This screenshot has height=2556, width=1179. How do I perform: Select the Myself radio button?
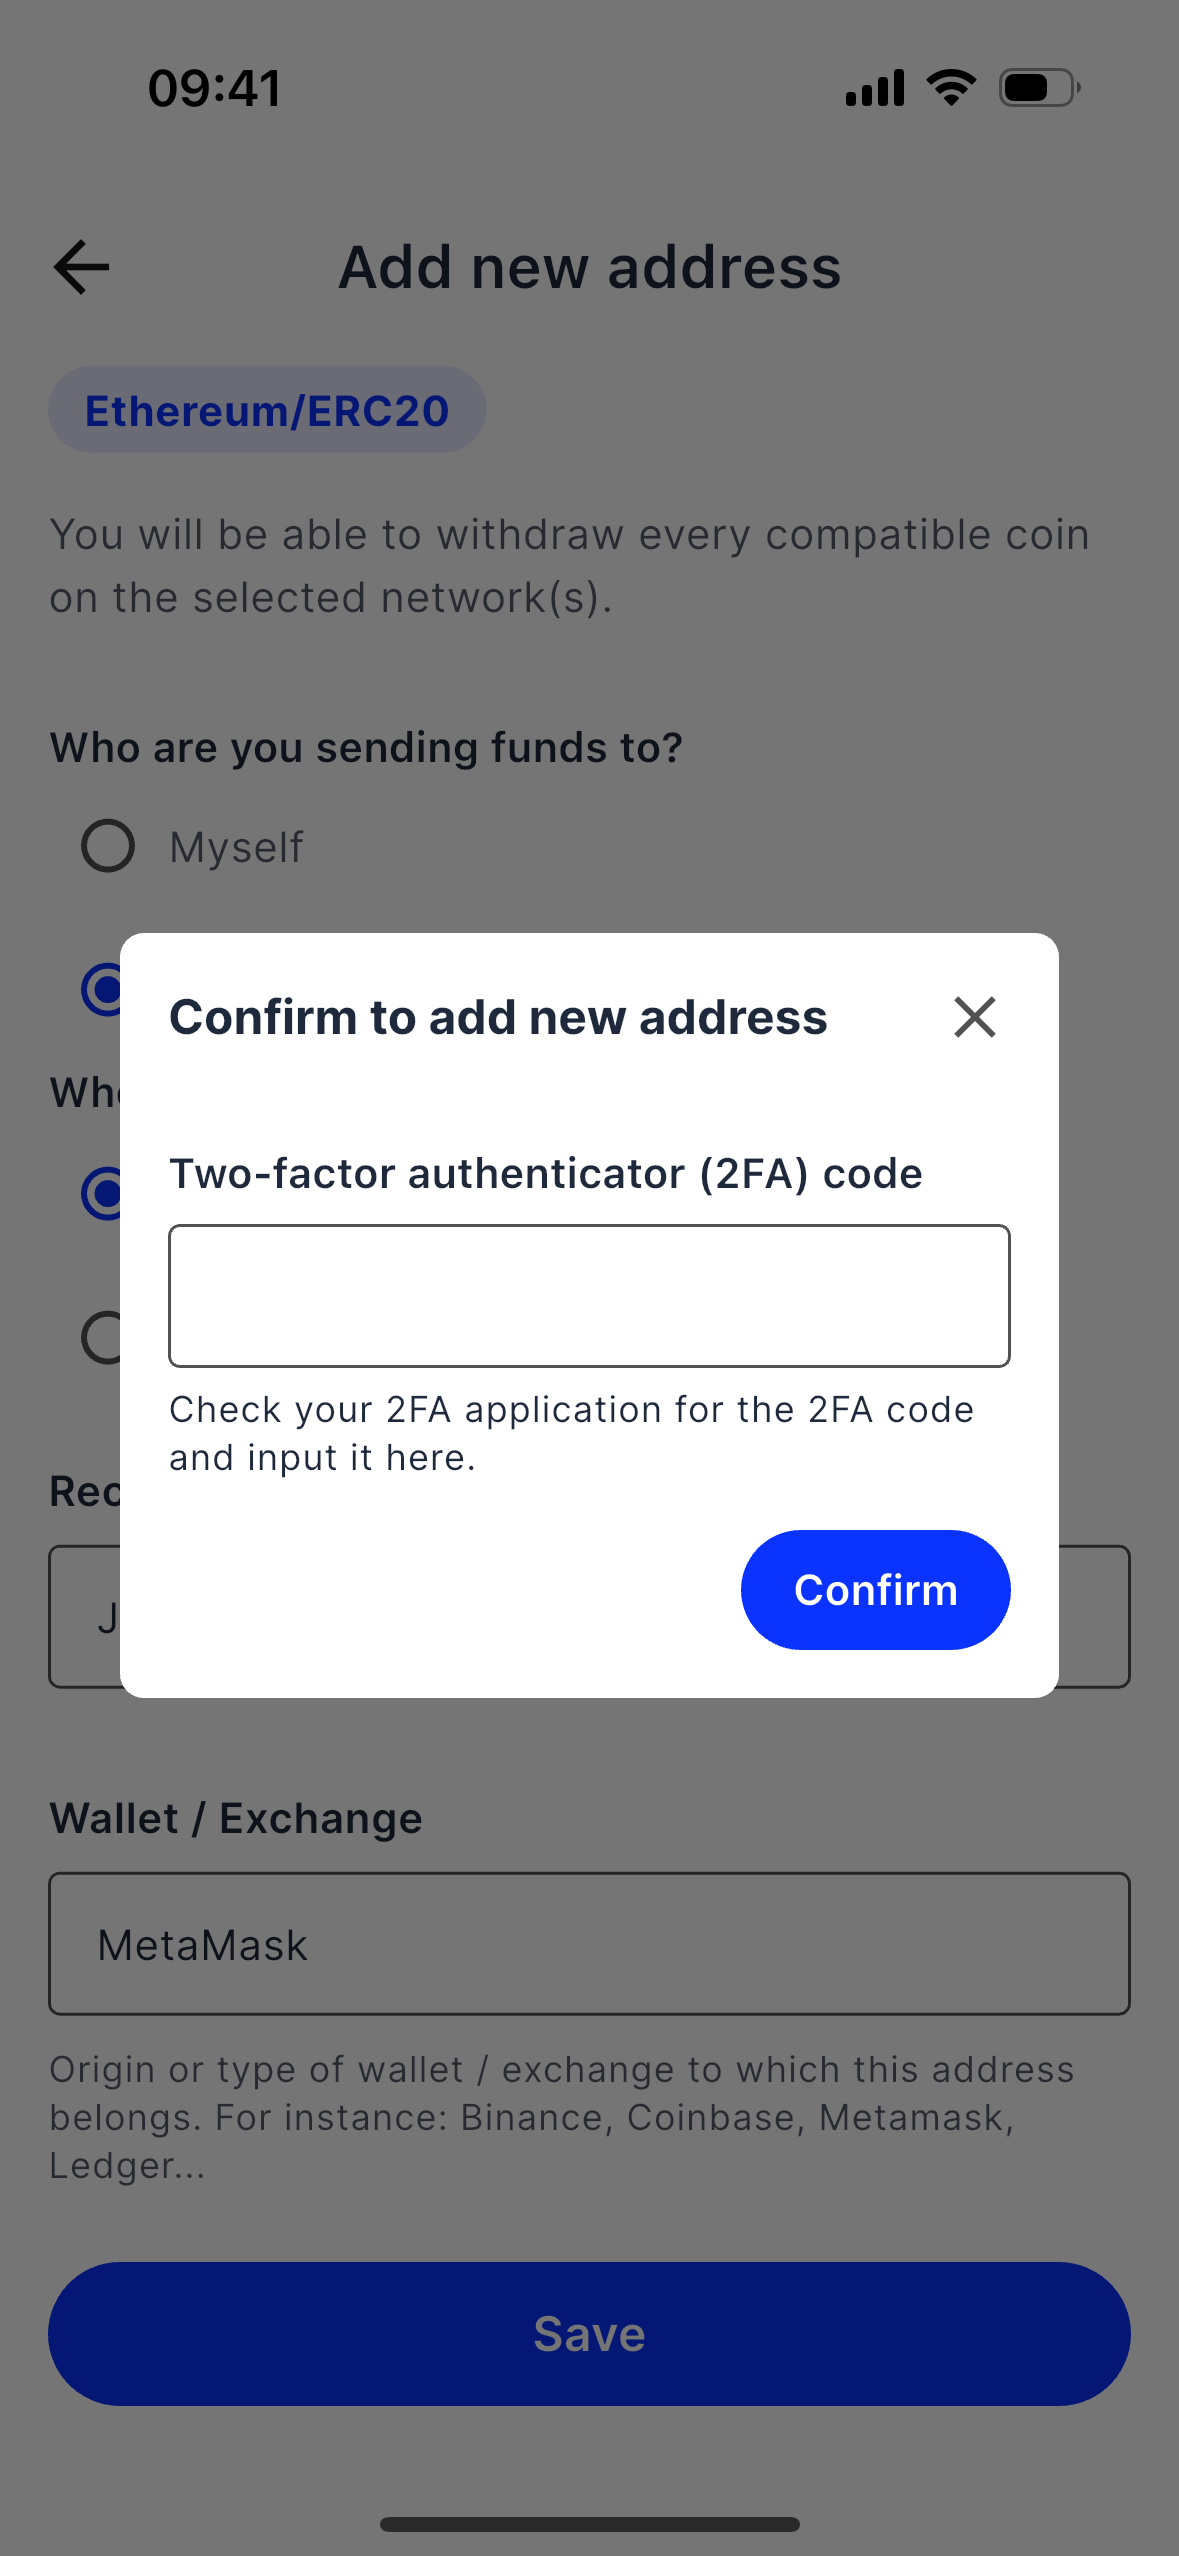click(x=108, y=846)
